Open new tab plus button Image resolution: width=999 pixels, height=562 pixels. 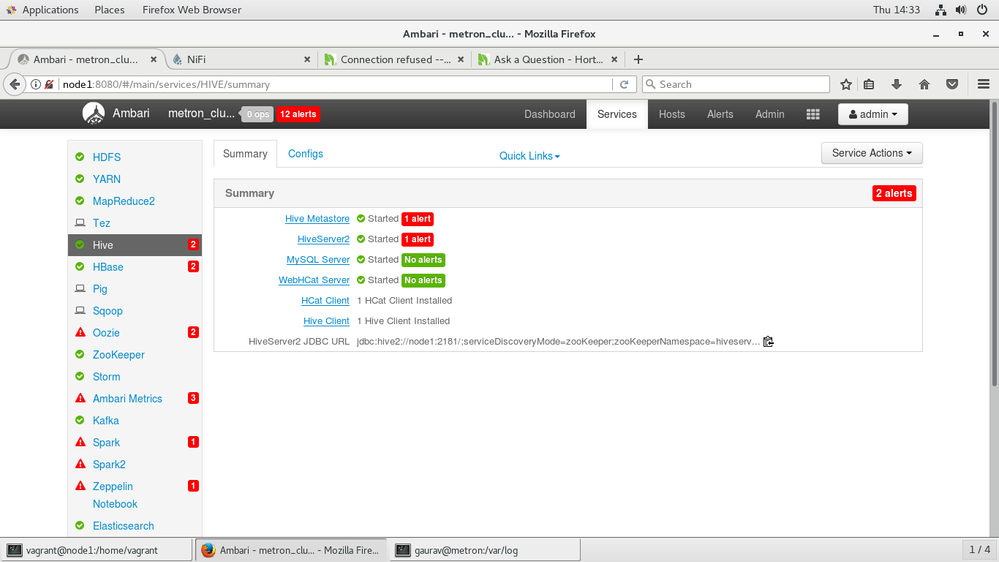[638, 59]
